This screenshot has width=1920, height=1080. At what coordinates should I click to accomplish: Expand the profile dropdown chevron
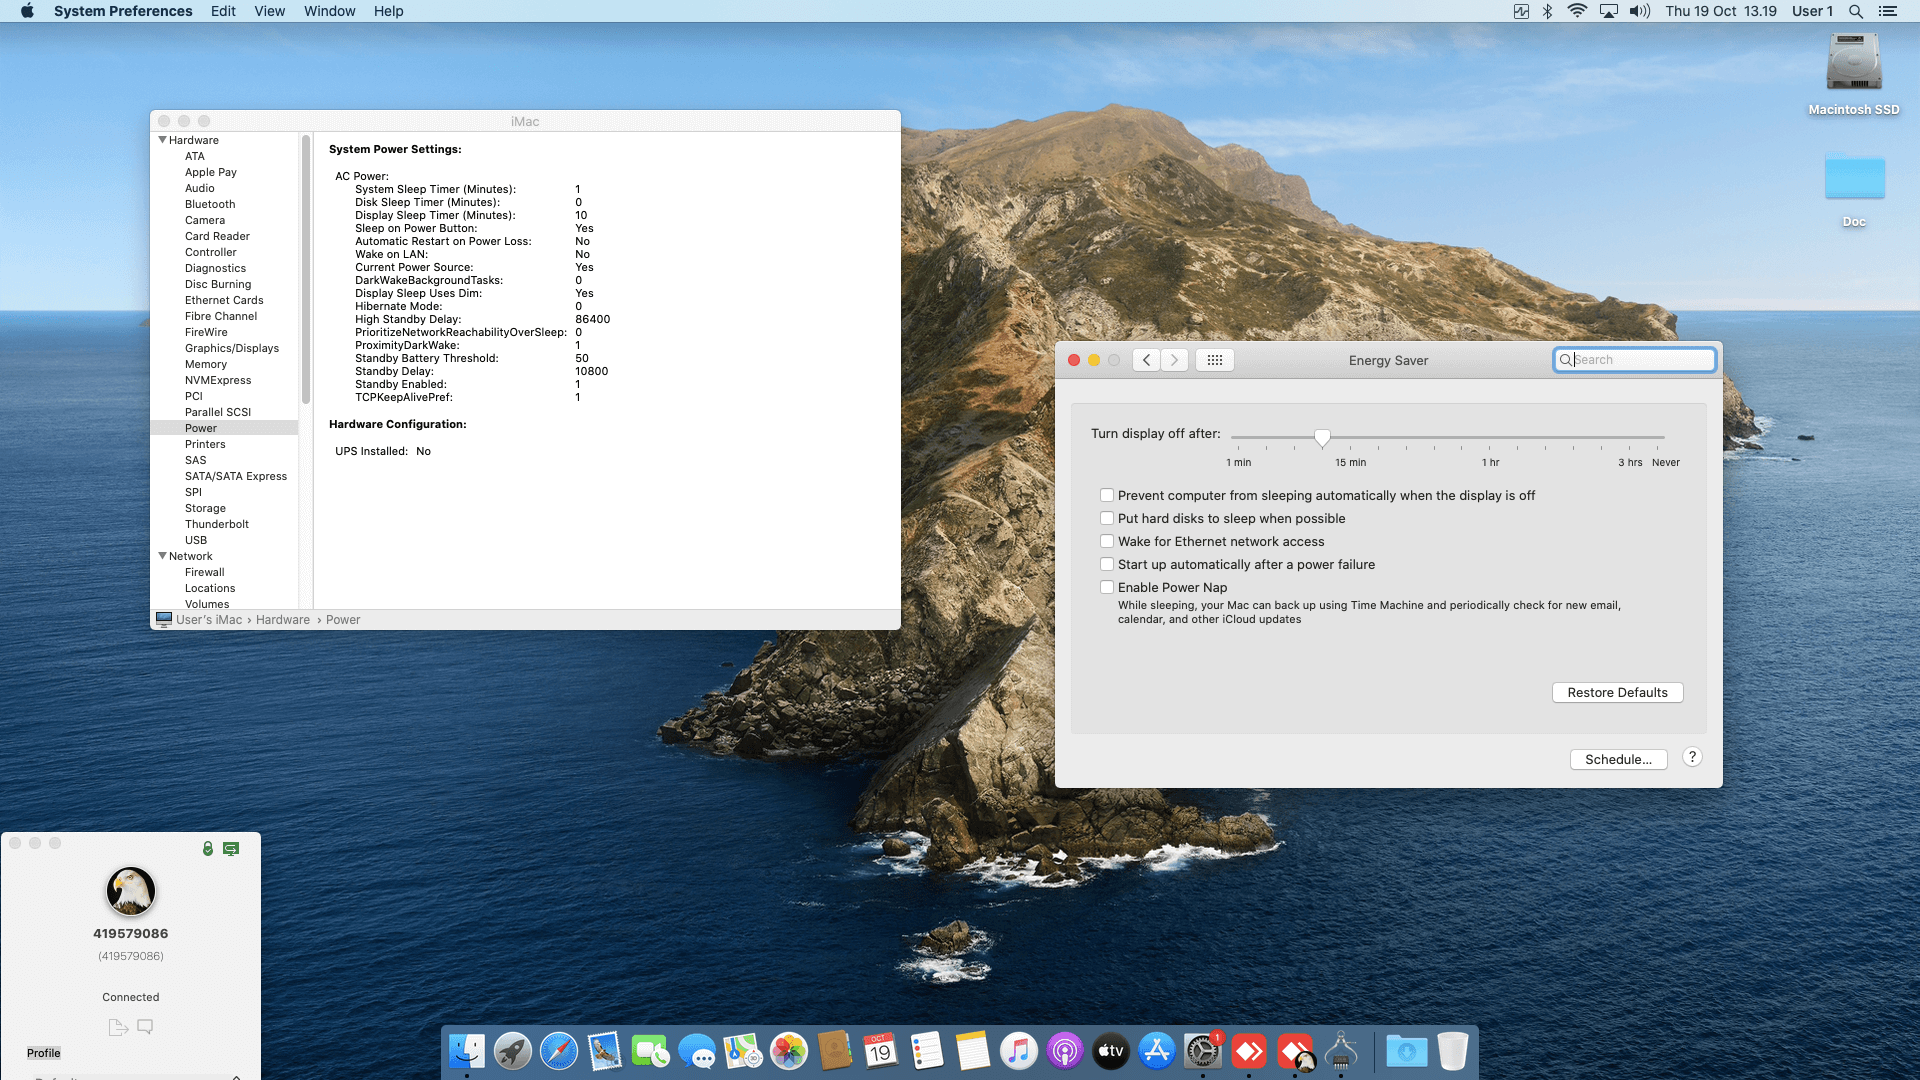point(236,1076)
